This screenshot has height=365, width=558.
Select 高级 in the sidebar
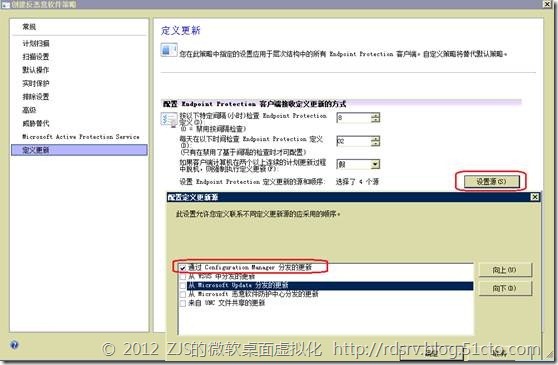tap(29, 110)
